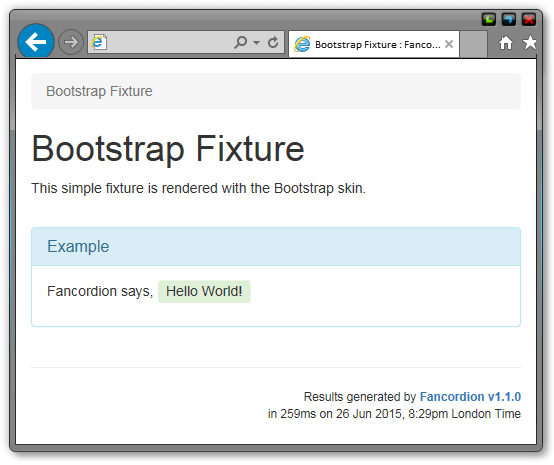Click the red close window button
This screenshot has width=554, height=465.
(529, 19)
